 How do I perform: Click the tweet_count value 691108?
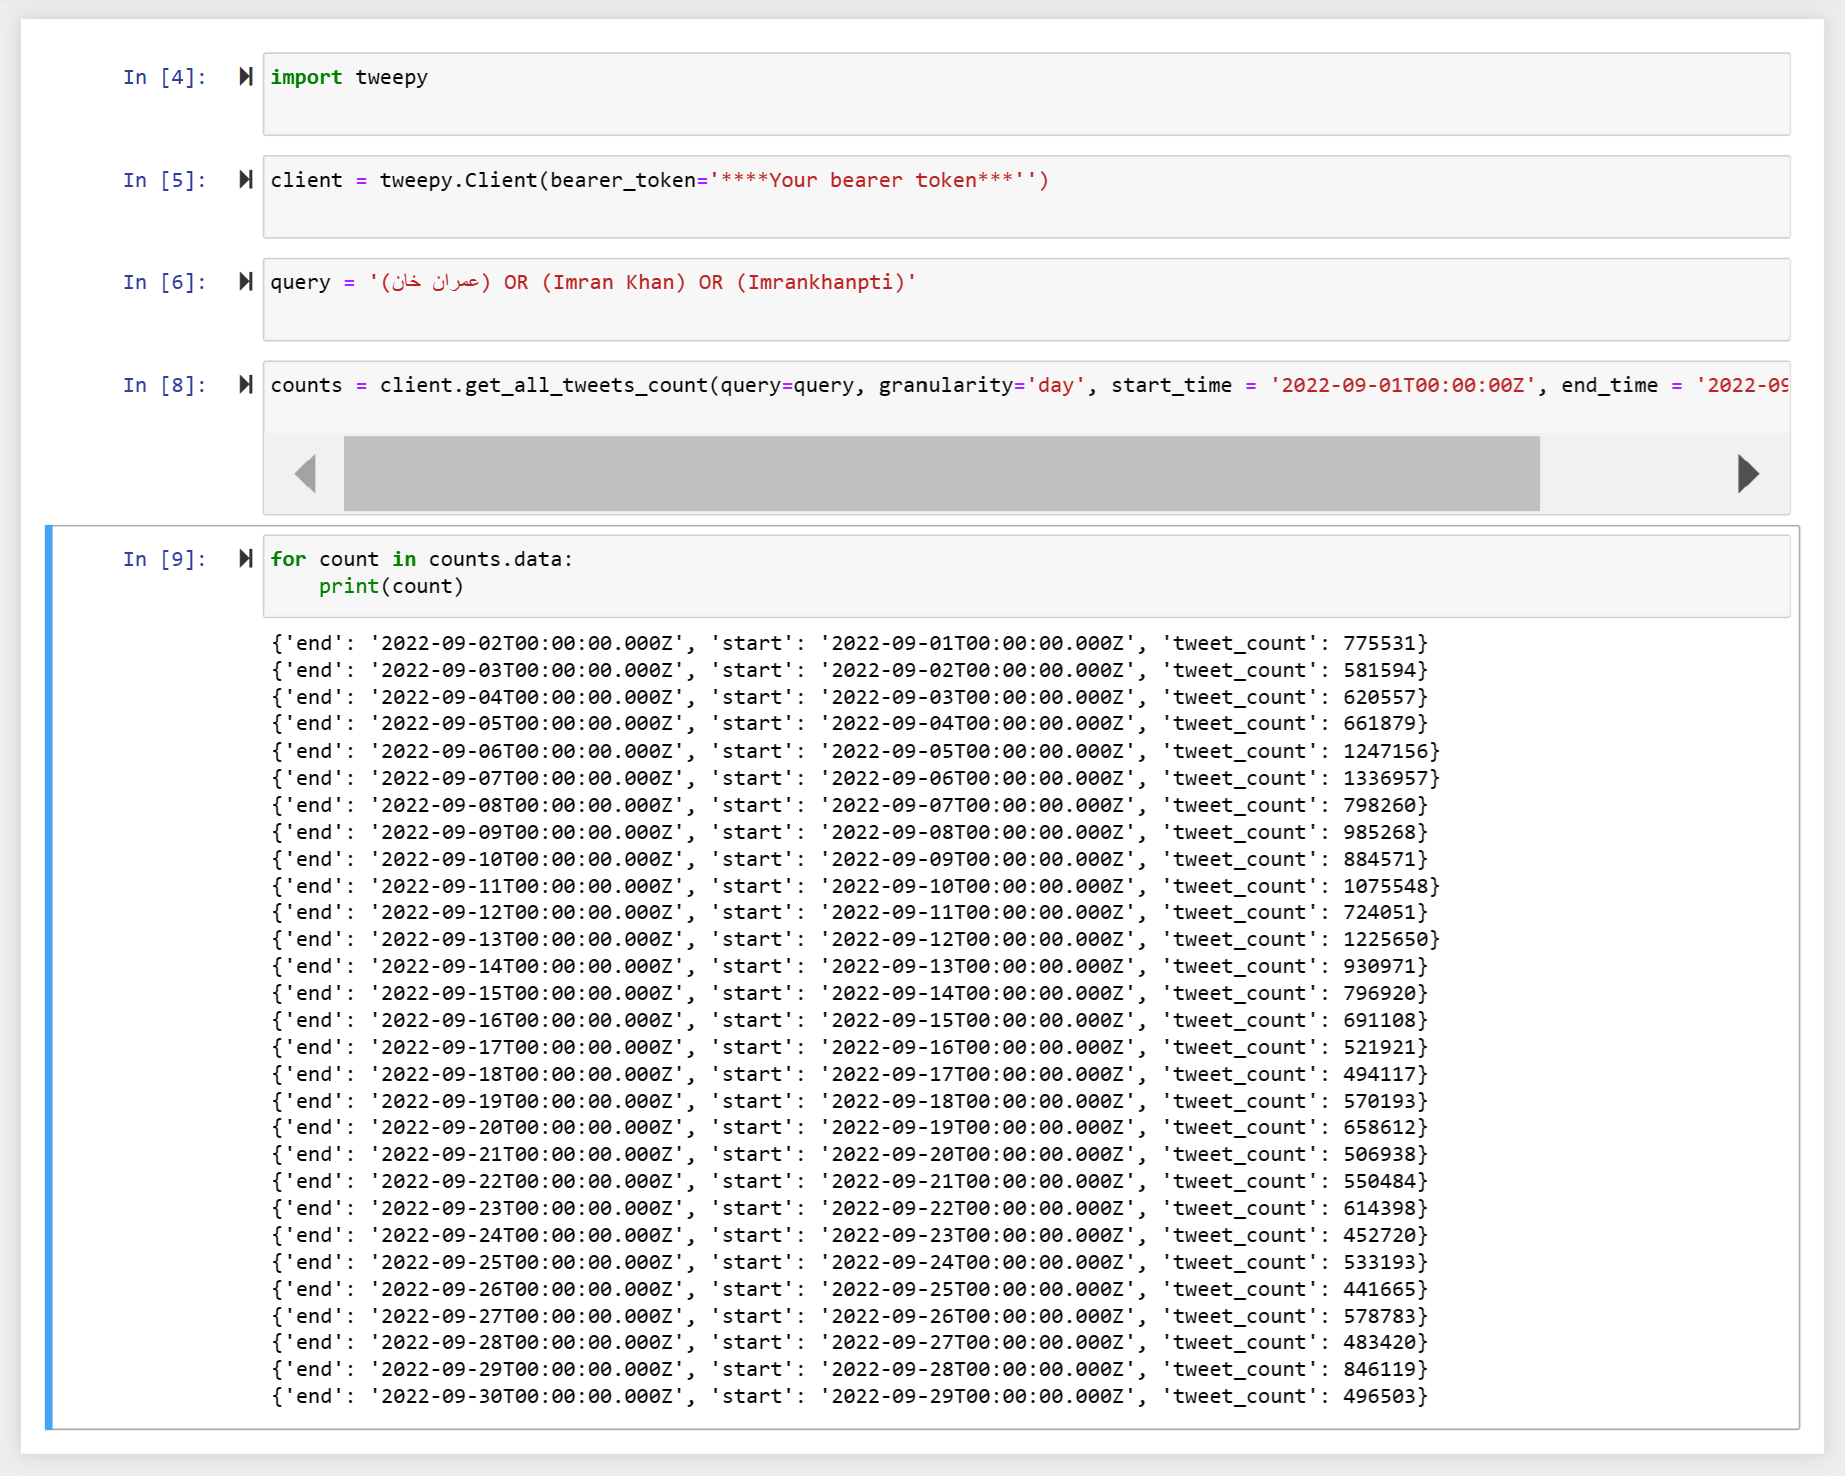(1379, 1020)
